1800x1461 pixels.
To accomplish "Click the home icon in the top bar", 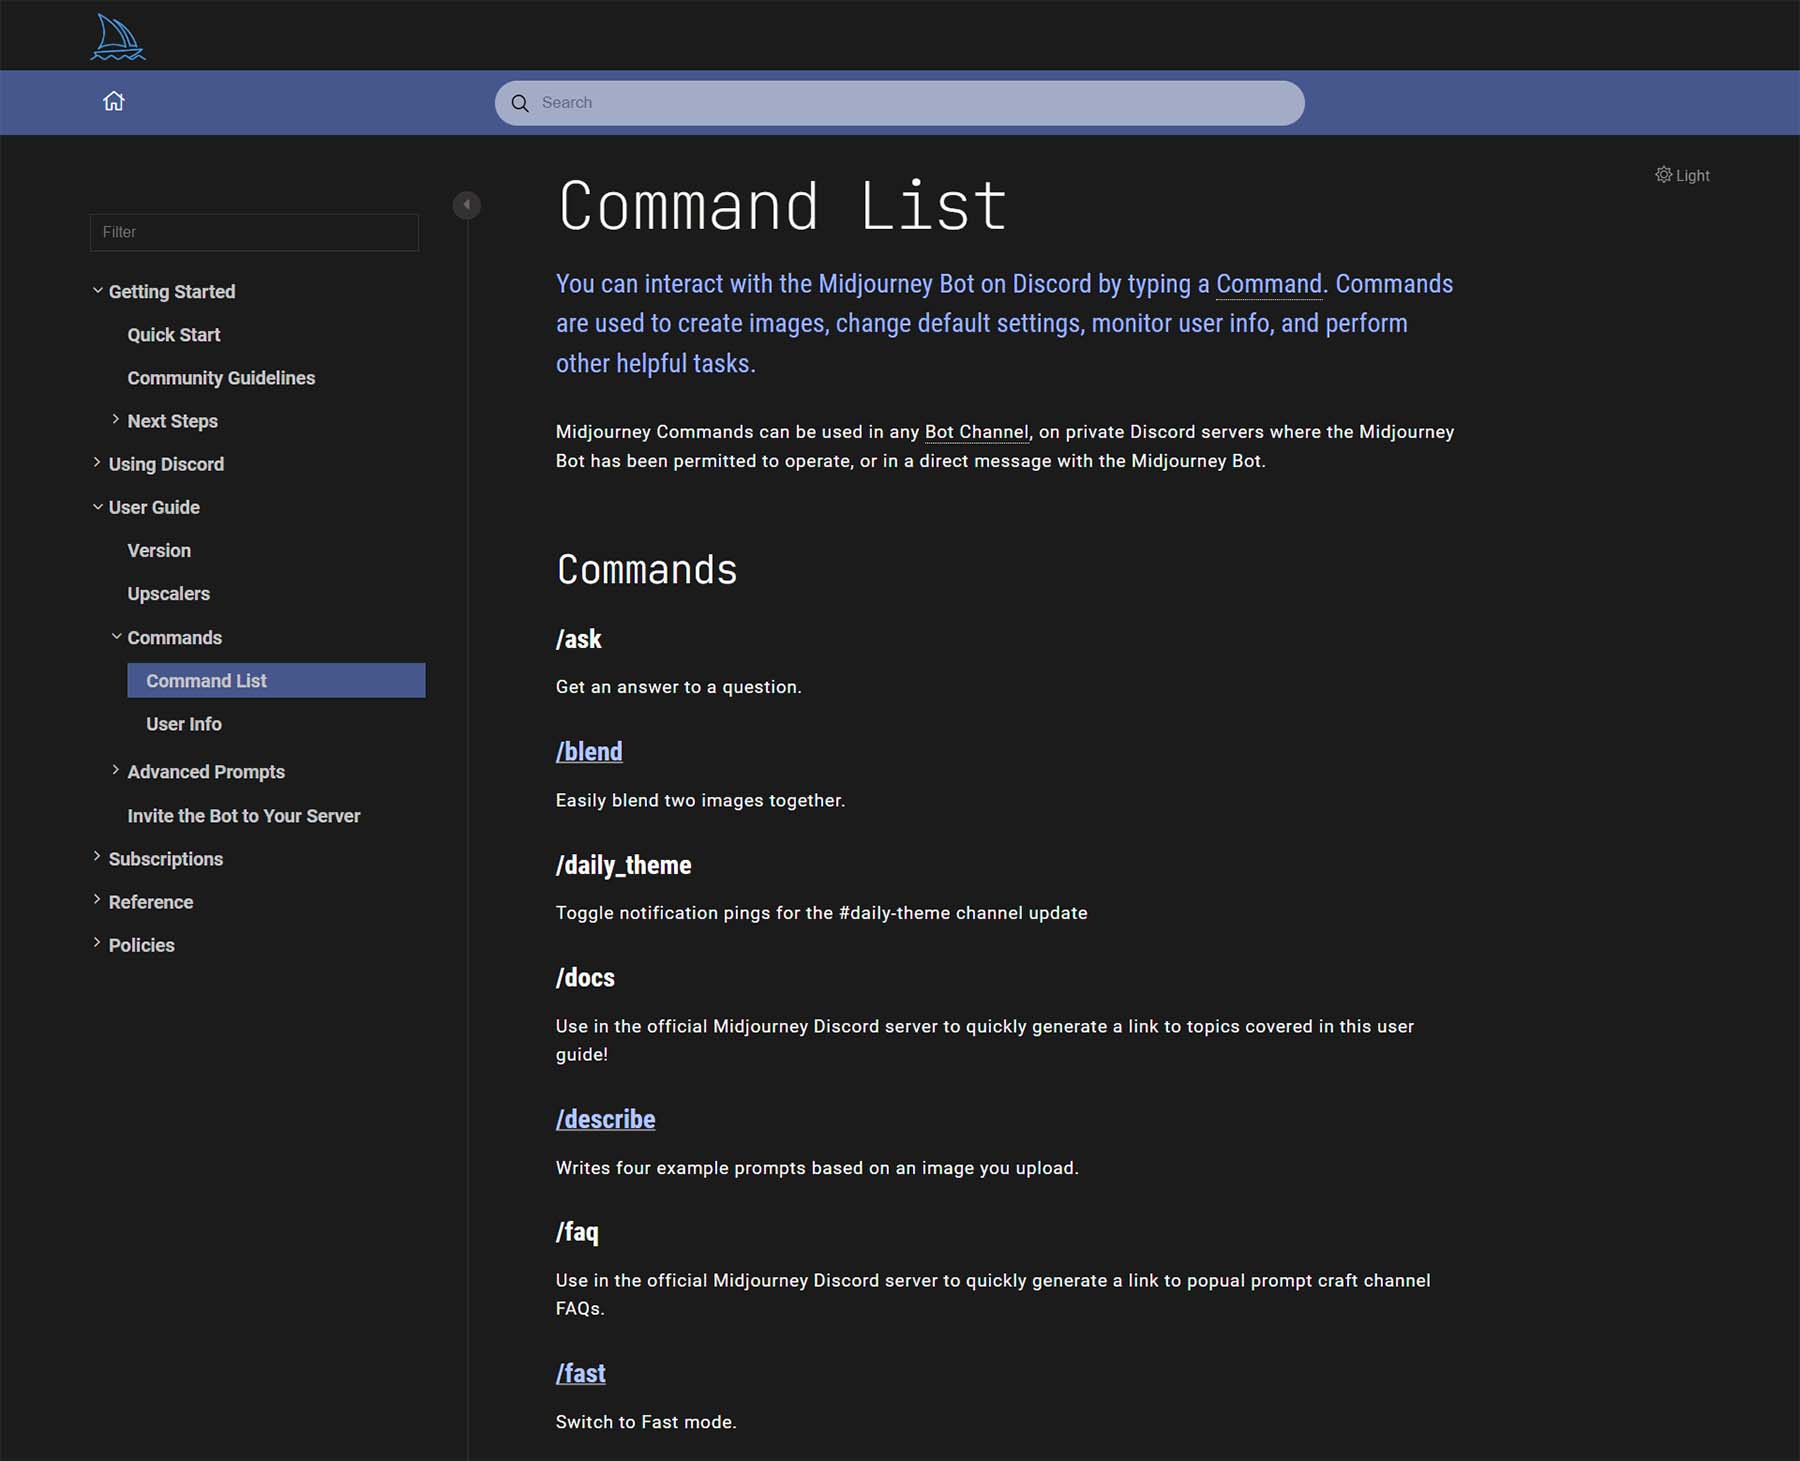I will click(x=114, y=101).
